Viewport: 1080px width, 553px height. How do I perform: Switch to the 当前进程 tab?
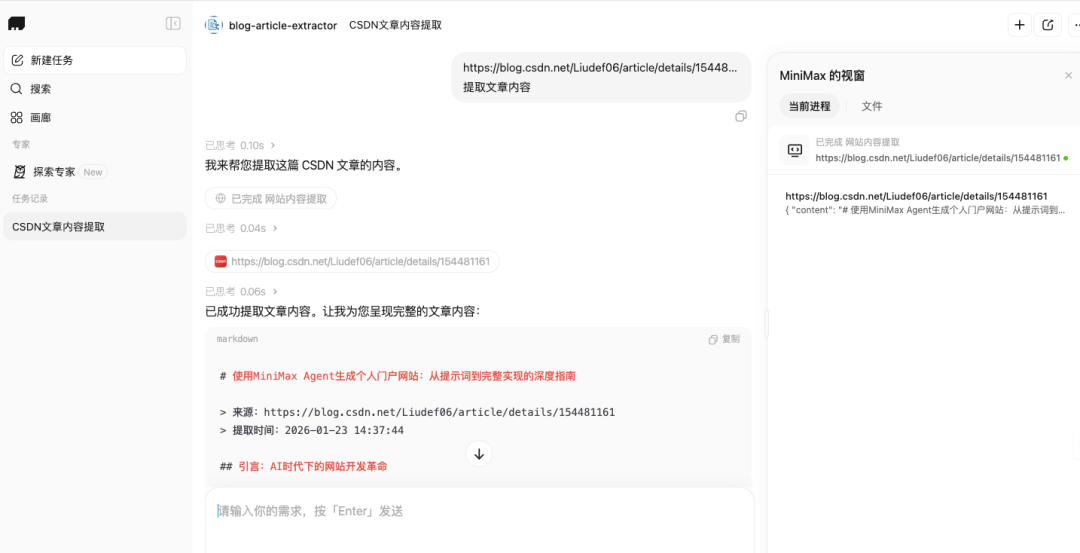click(x=809, y=106)
